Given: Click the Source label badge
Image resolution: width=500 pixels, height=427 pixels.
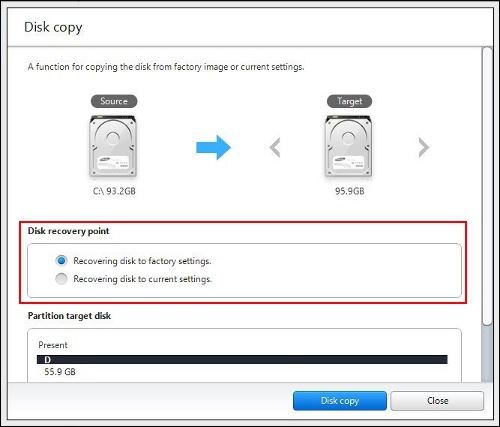Looking at the screenshot, I should click(114, 101).
